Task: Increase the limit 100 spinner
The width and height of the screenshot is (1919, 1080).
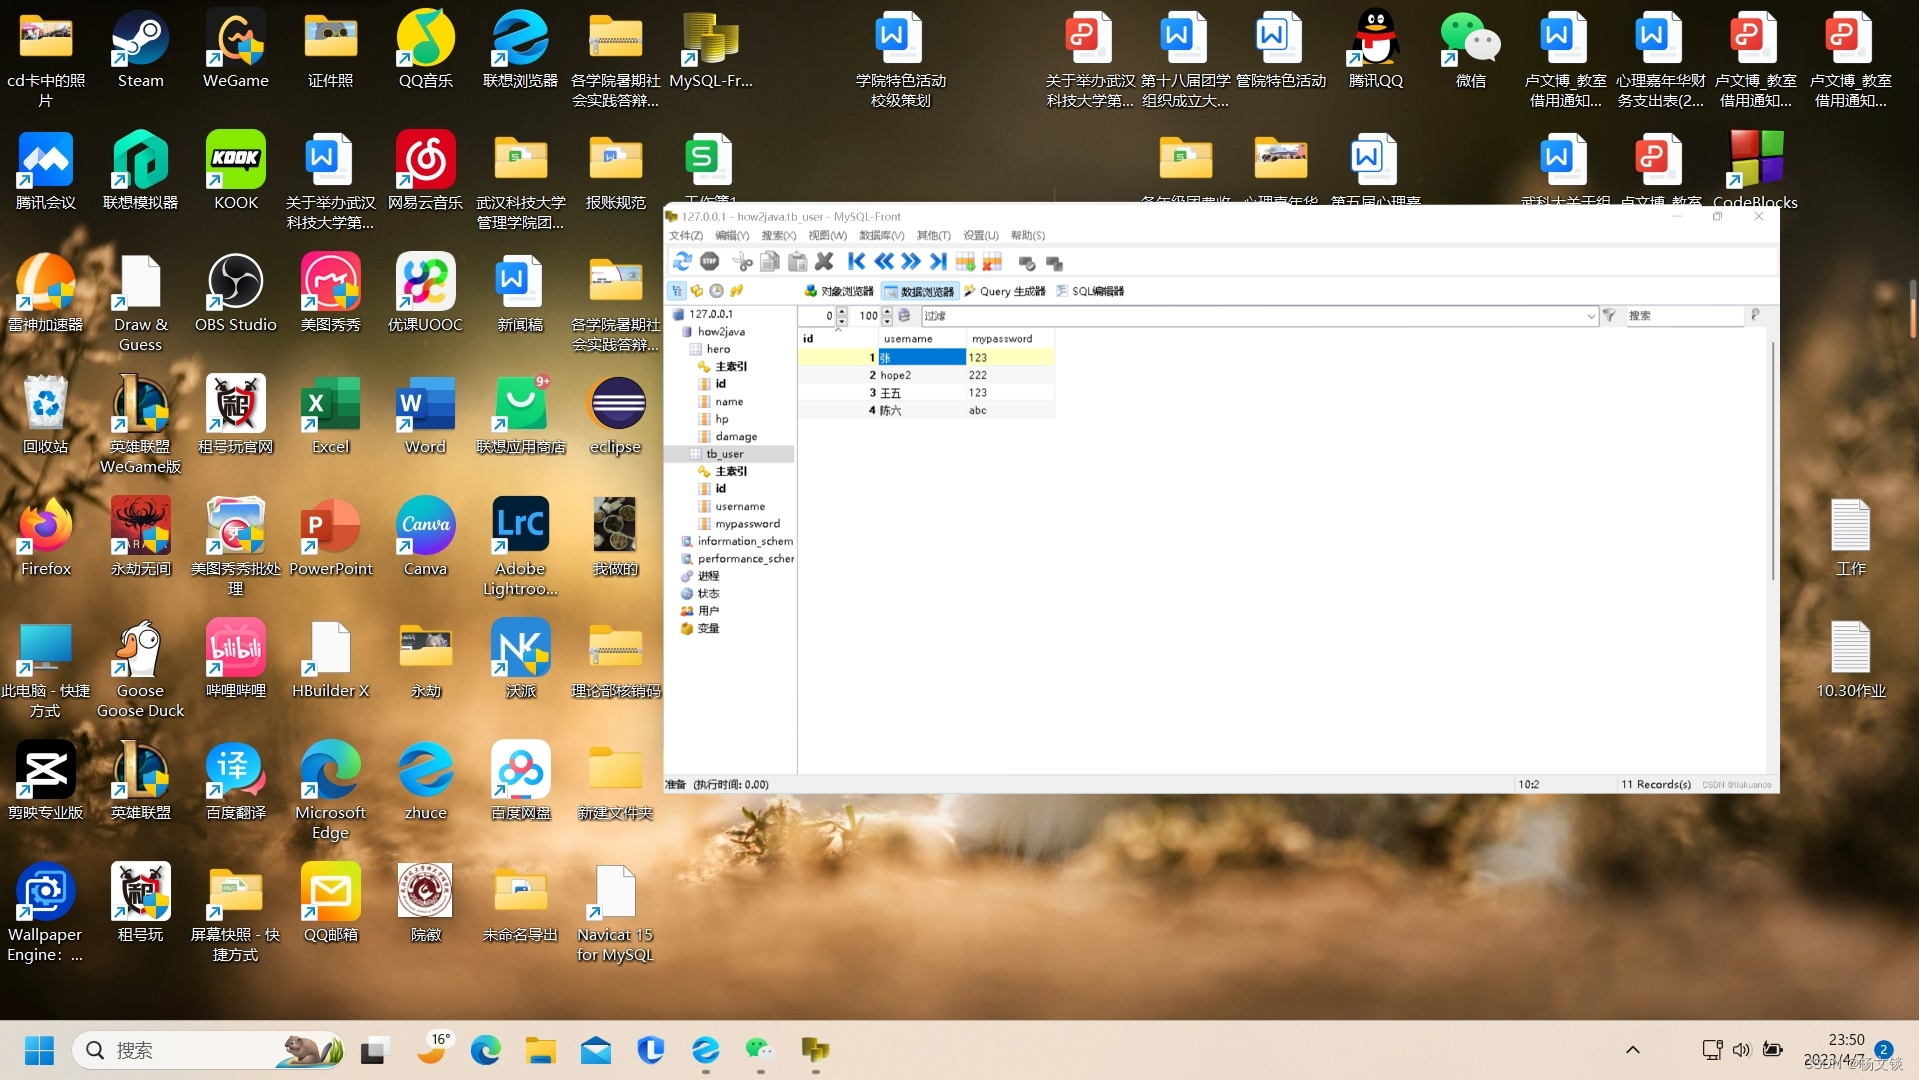Action: (887, 311)
